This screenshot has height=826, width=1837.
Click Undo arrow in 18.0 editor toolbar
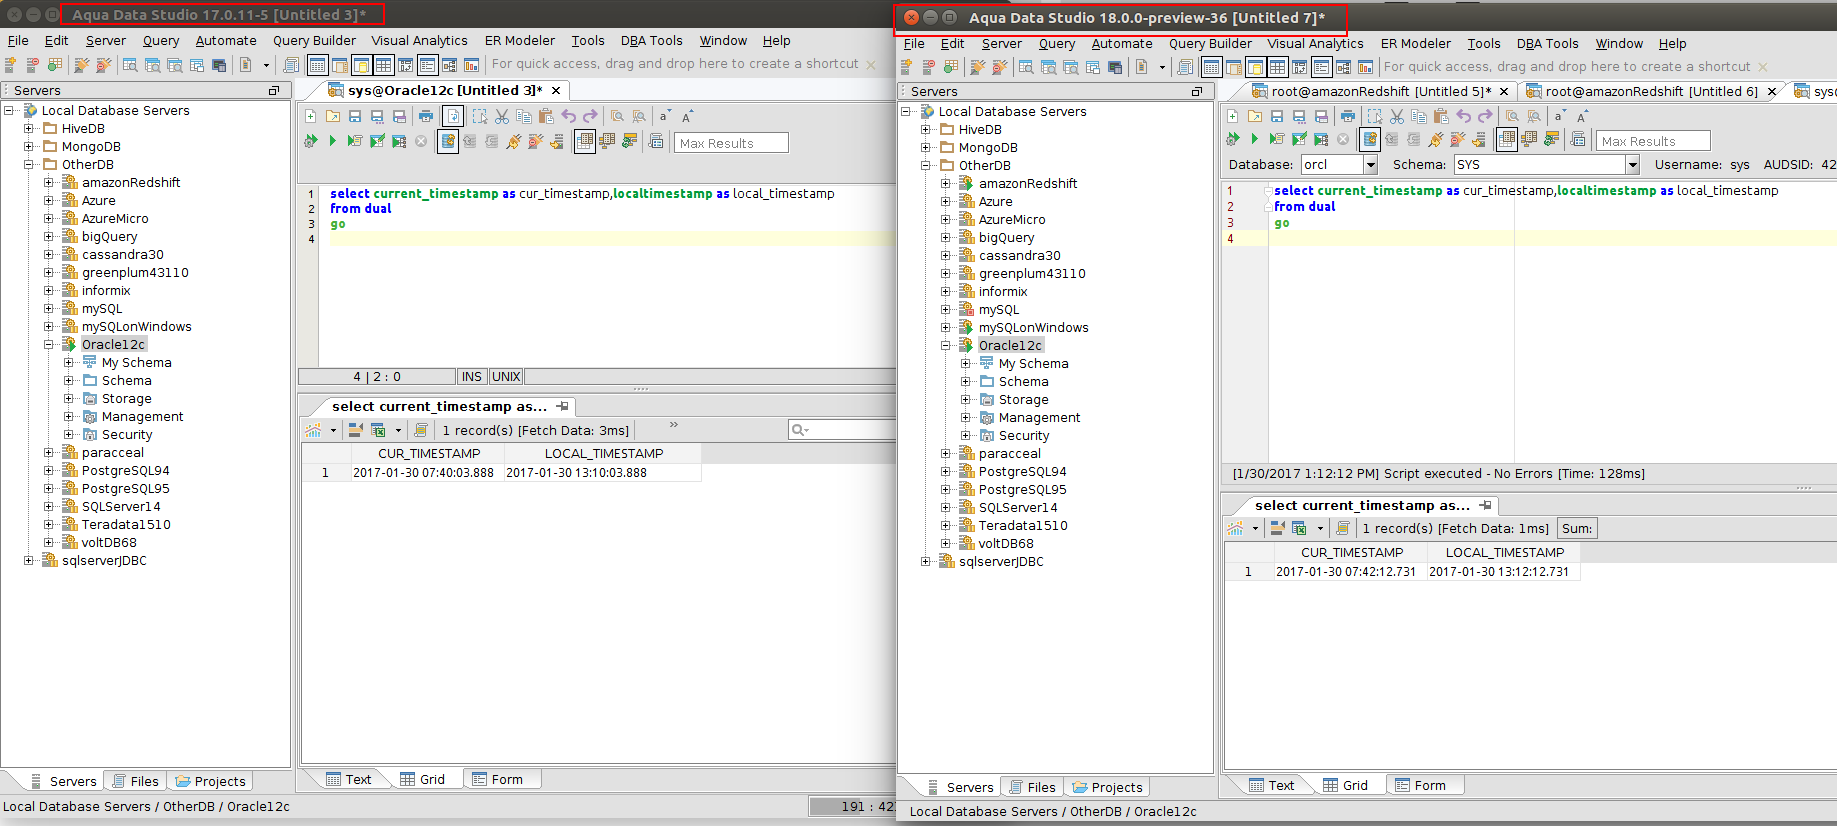(x=1463, y=116)
